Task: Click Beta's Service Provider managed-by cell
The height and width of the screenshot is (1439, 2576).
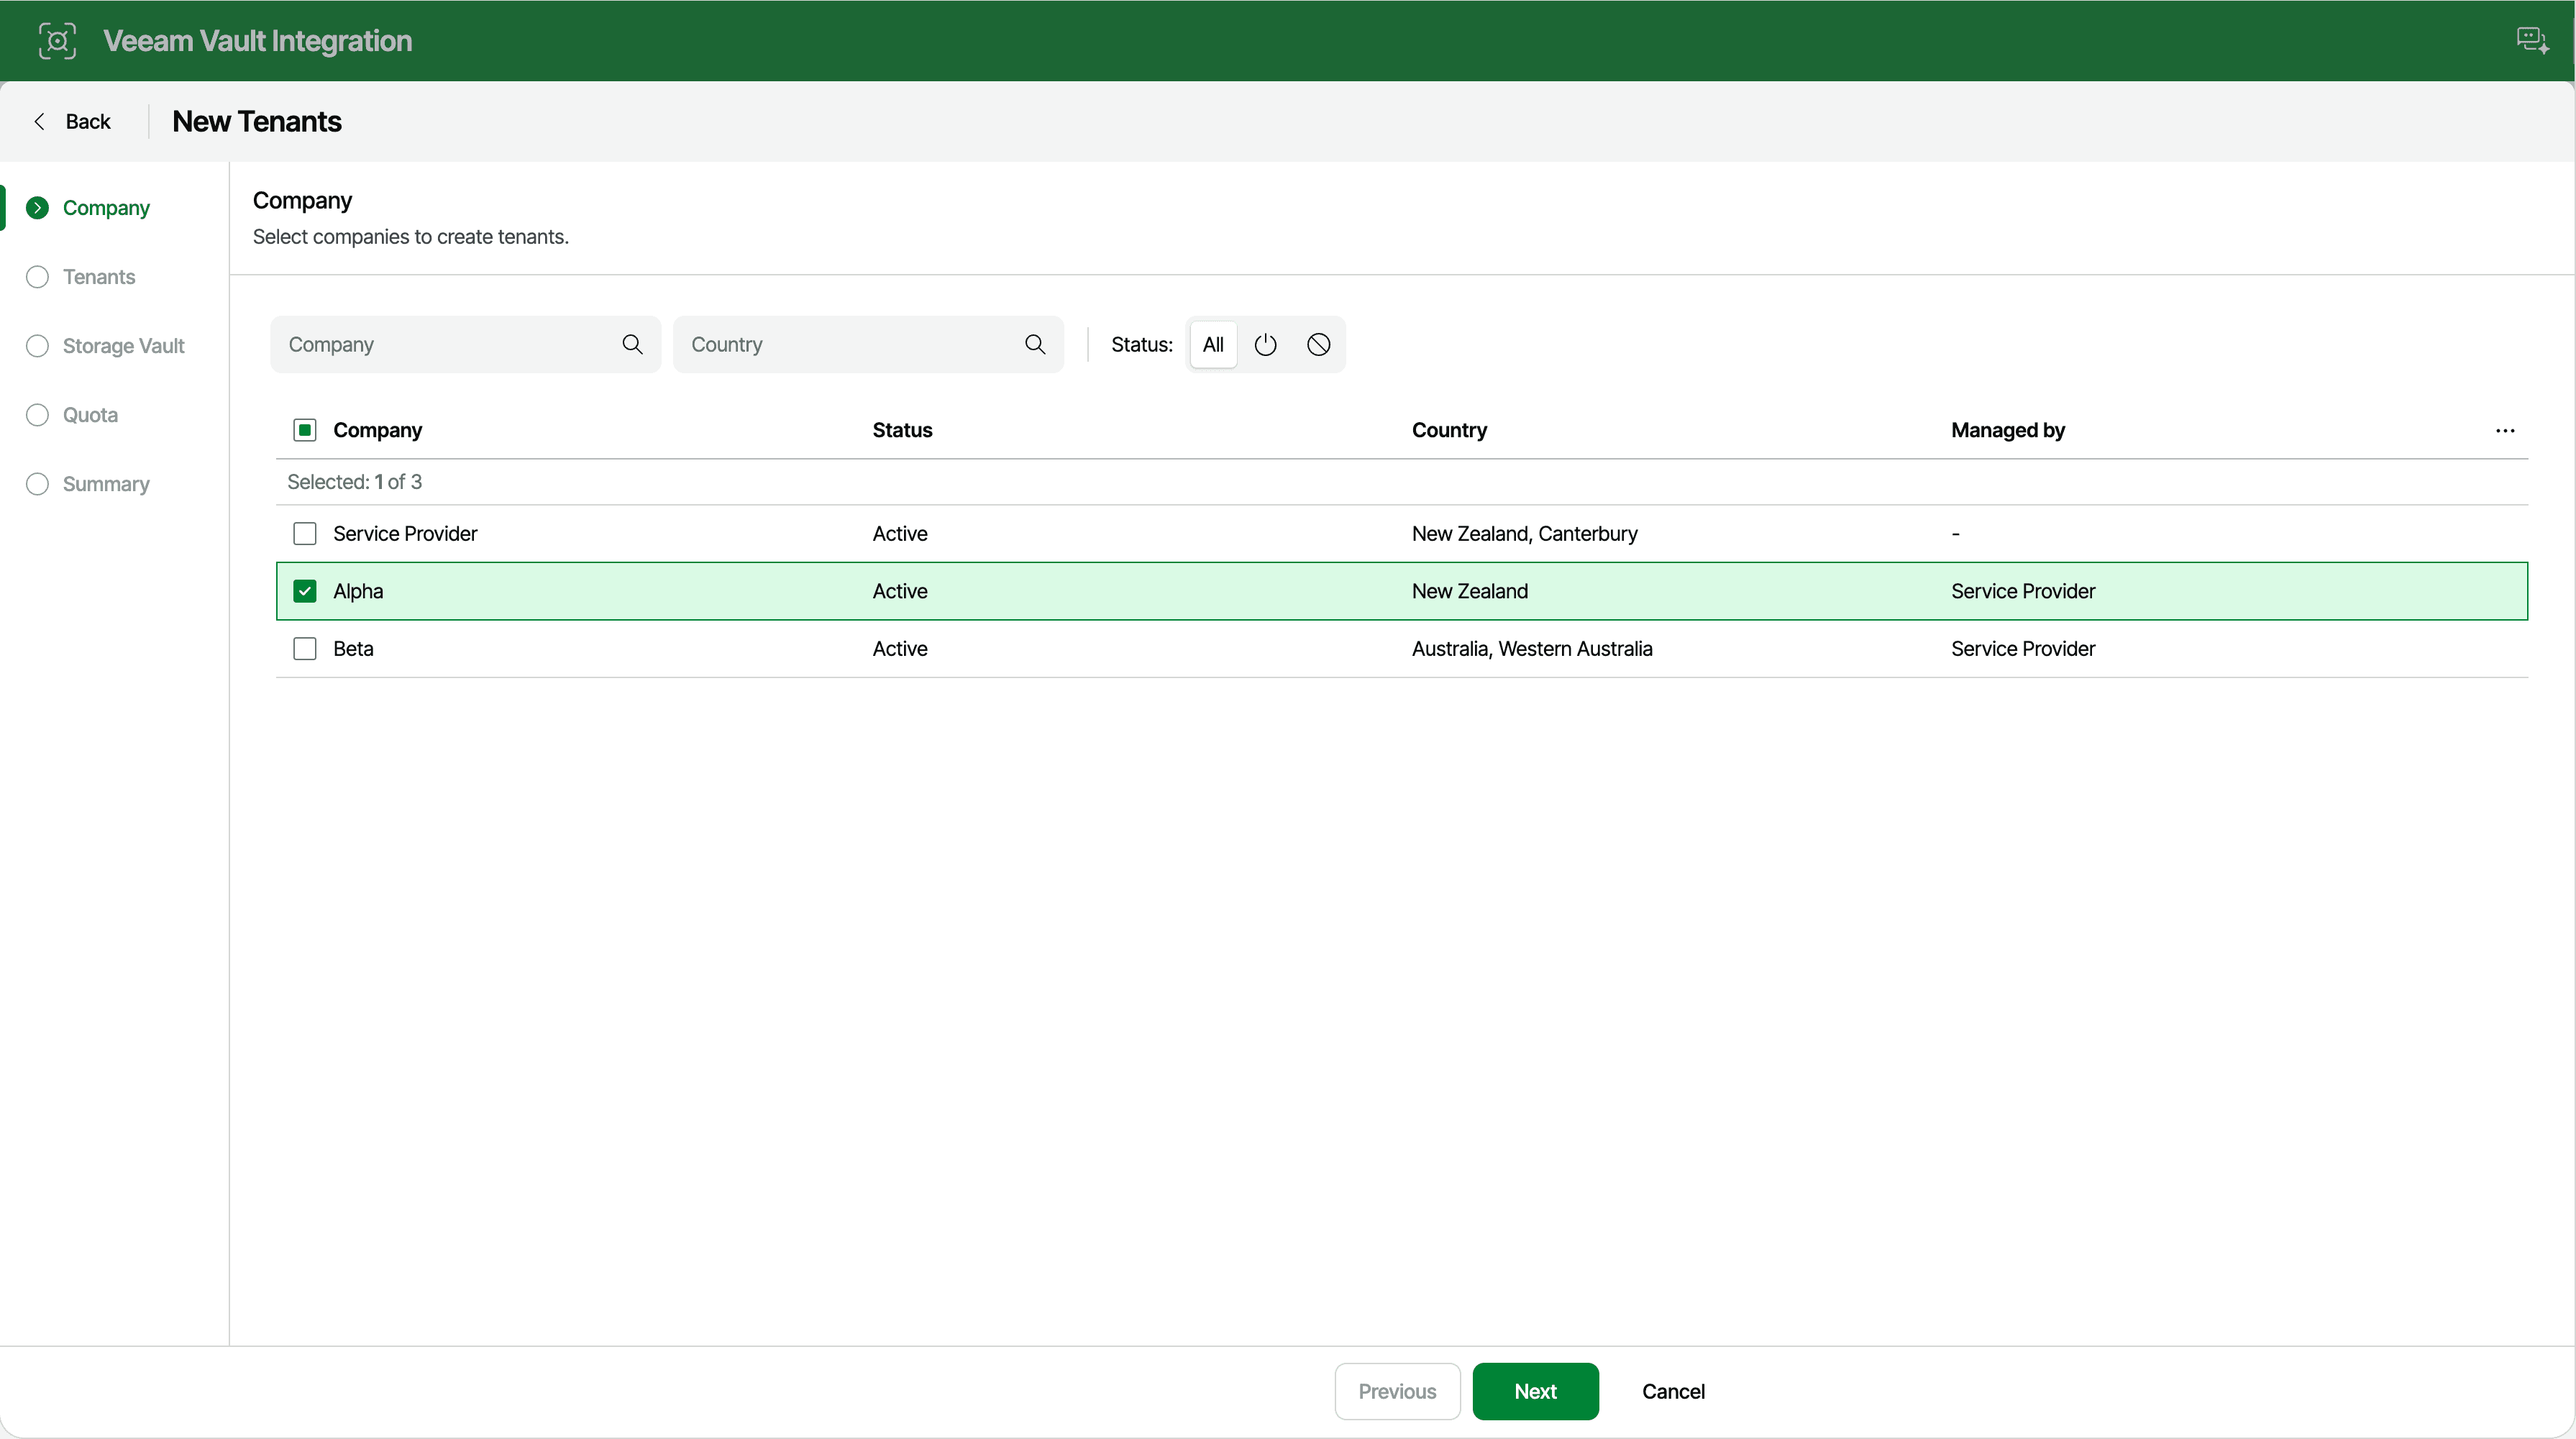Action: 2023,648
